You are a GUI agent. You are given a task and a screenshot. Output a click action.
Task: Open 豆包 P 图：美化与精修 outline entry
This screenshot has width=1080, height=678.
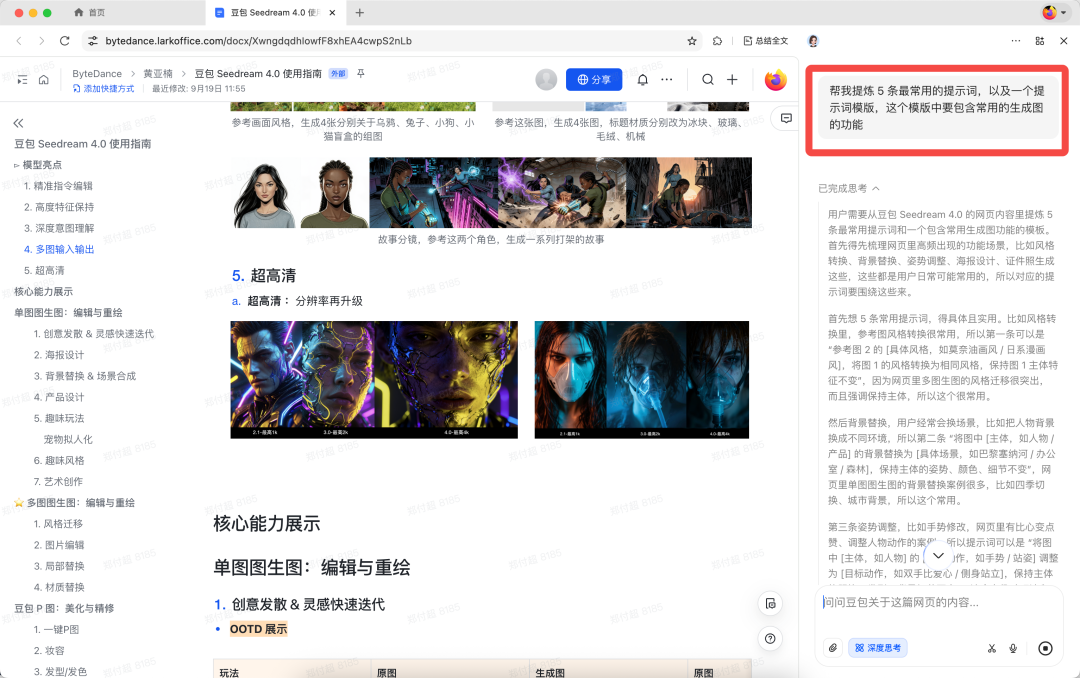[64, 608]
